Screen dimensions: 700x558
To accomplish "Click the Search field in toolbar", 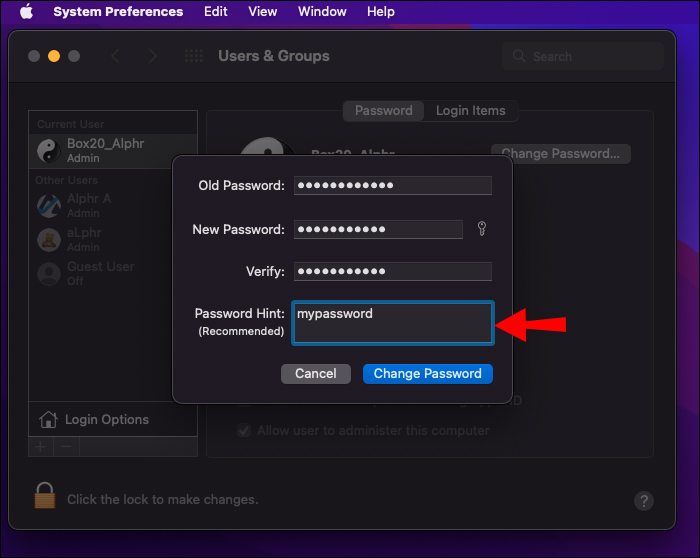I will tap(585, 57).
